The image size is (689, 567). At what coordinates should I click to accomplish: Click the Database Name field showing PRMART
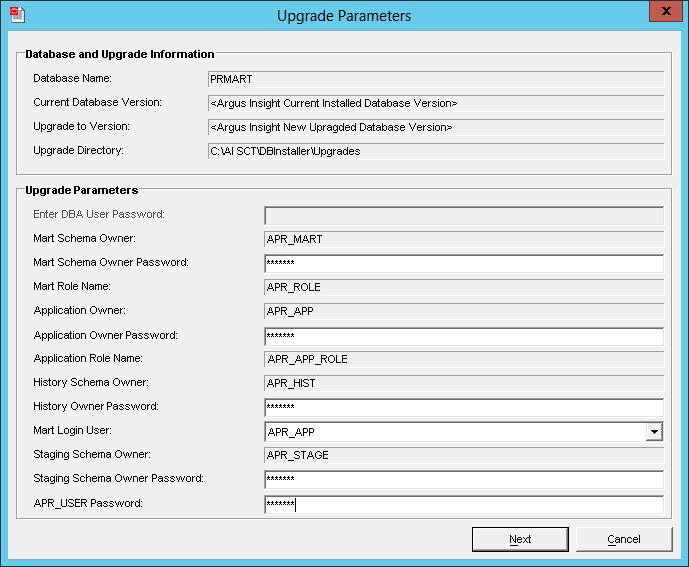436,79
